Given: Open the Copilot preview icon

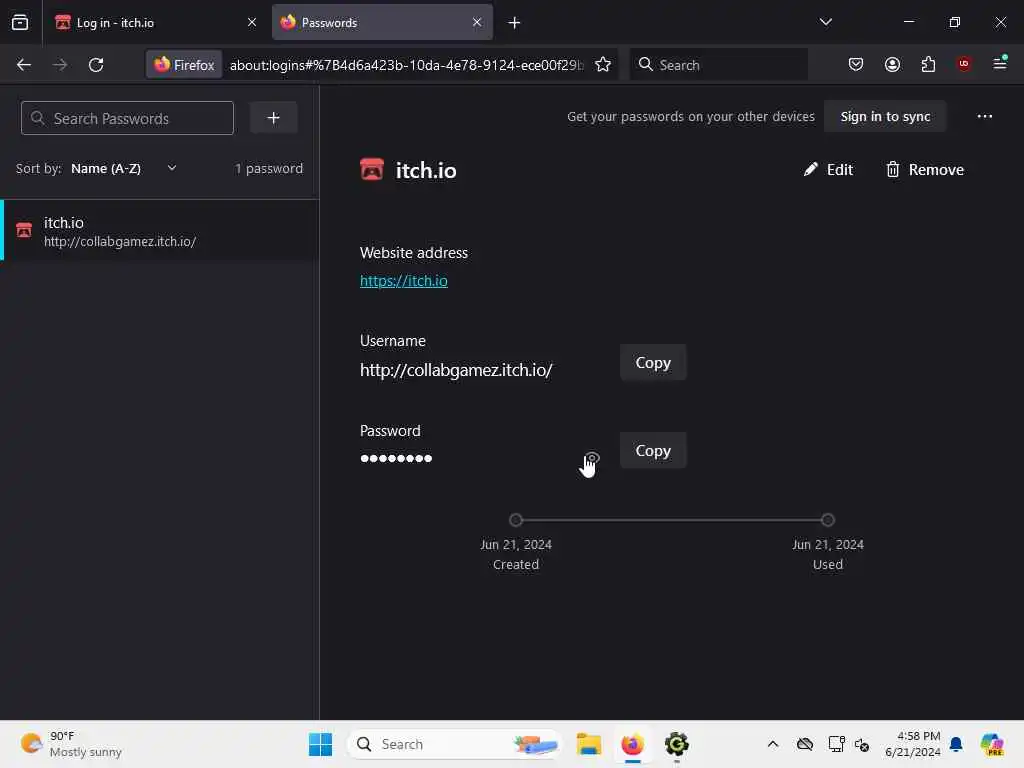Looking at the screenshot, I should 991,744.
